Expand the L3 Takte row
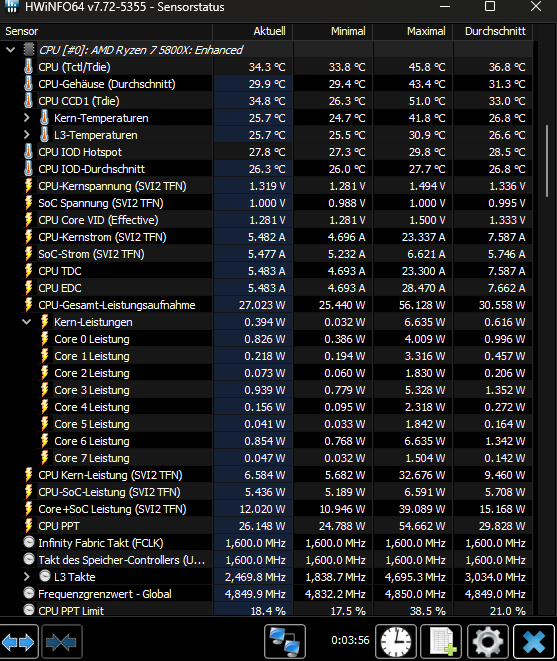Screen dimensions: 557x661 click(27, 576)
